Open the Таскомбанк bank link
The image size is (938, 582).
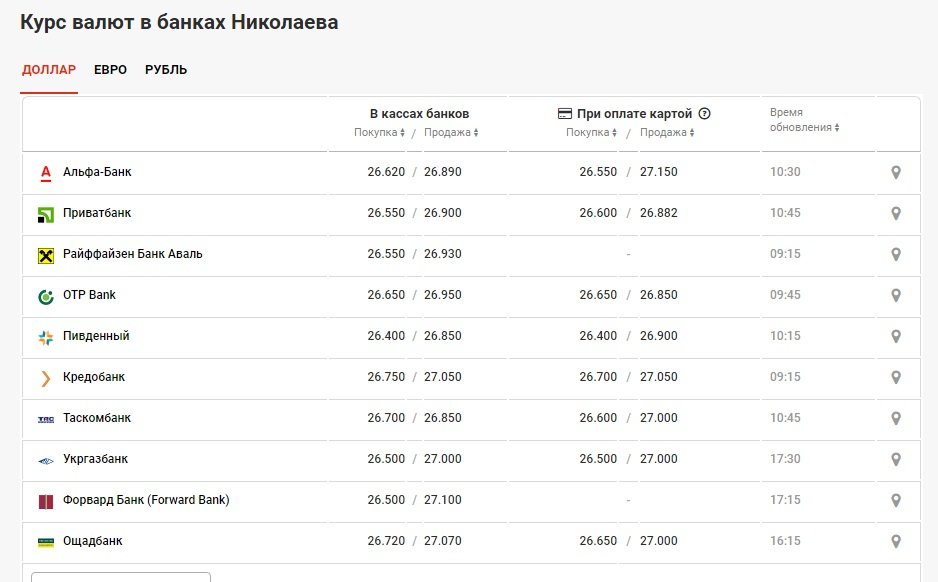pyautogui.click(x=96, y=418)
